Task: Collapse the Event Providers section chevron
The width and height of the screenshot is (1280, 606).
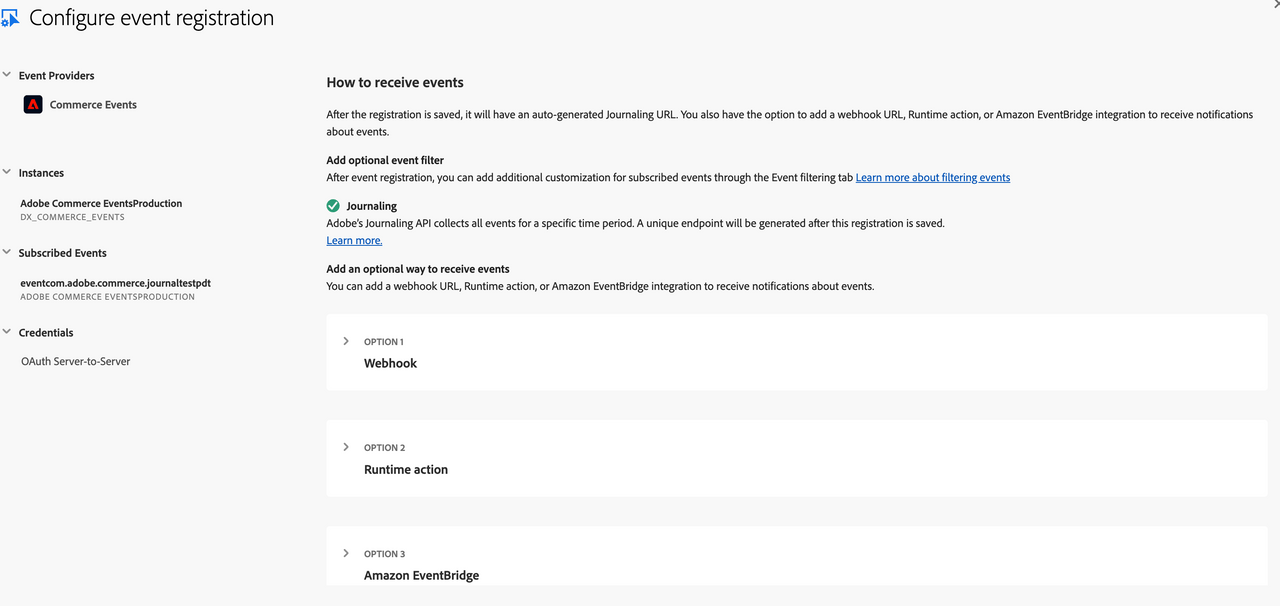Action: tap(7, 75)
